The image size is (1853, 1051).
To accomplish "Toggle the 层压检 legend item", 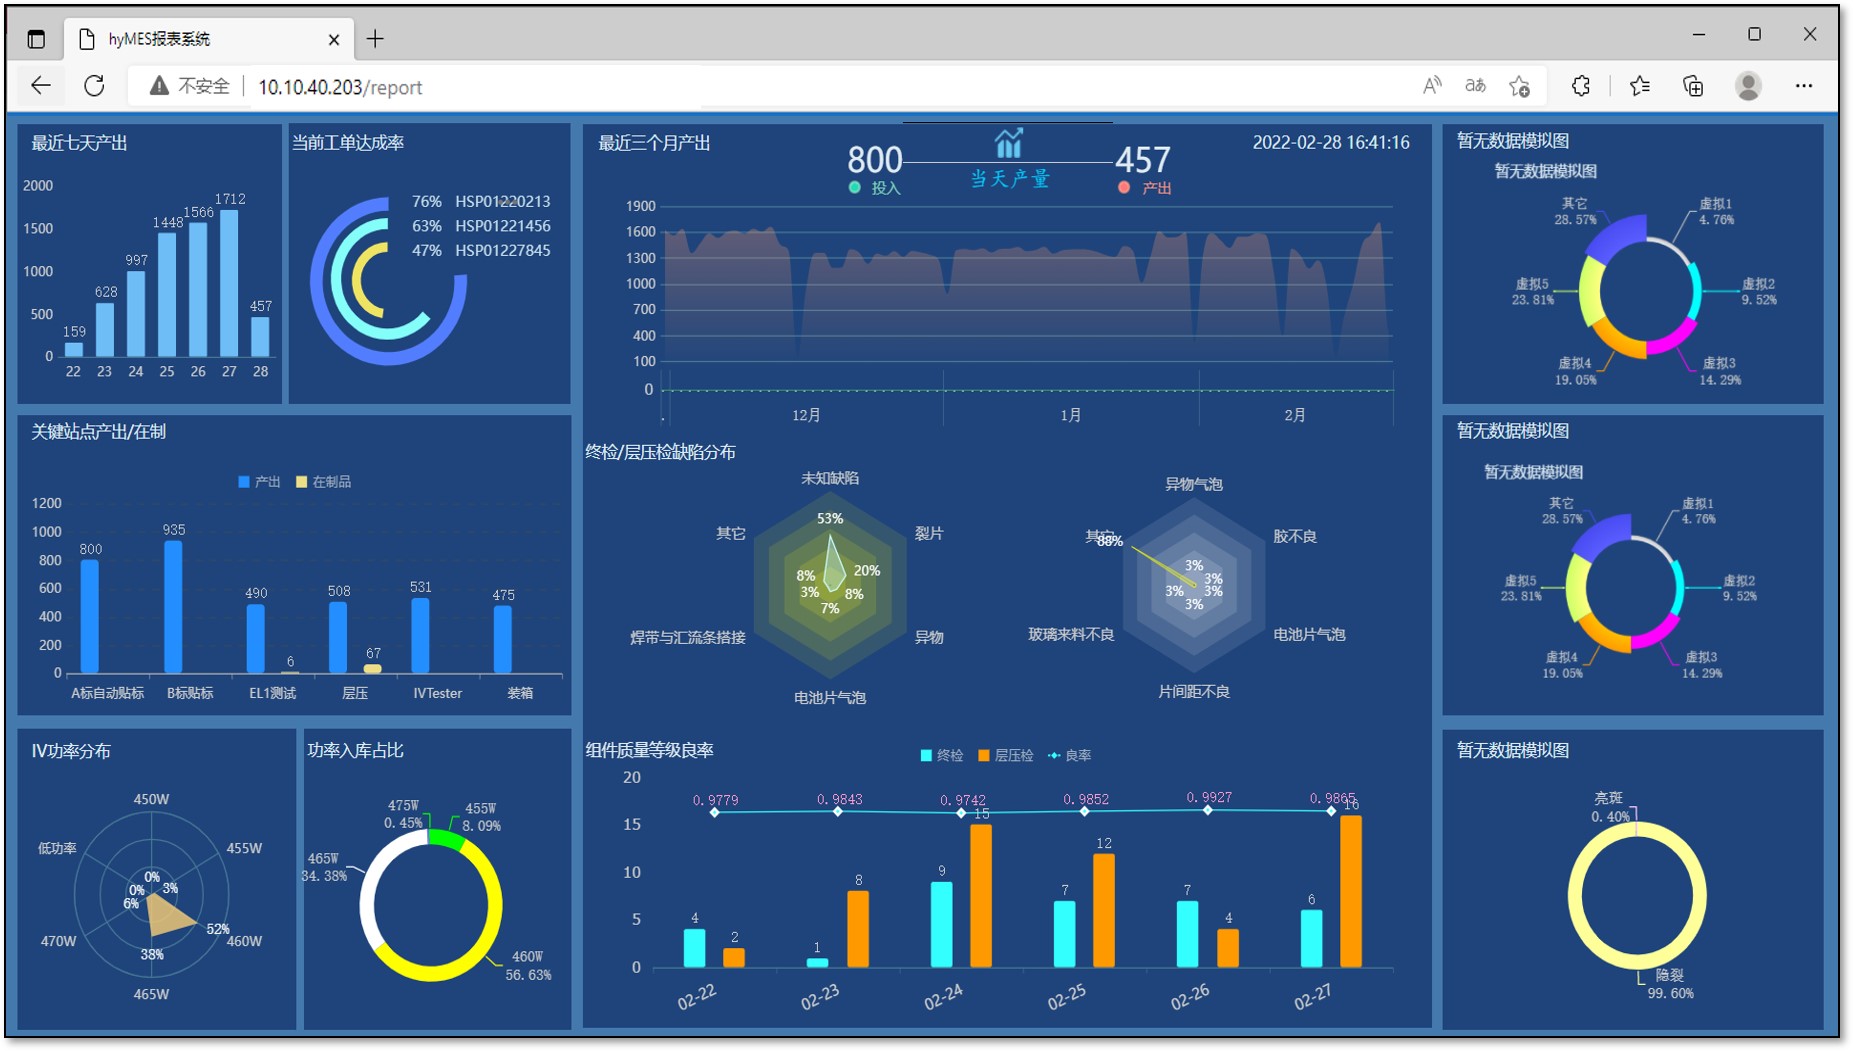I will click(x=1006, y=755).
